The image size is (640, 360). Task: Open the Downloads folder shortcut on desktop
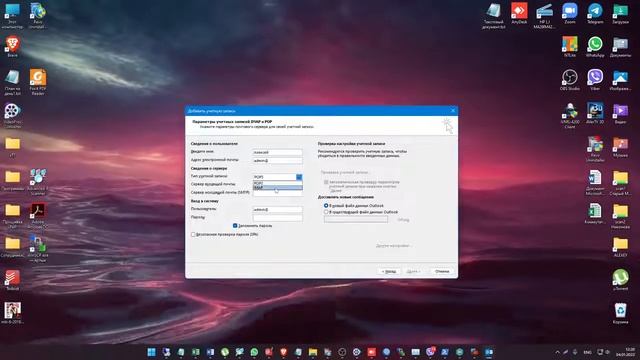pyautogui.click(x=620, y=13)
